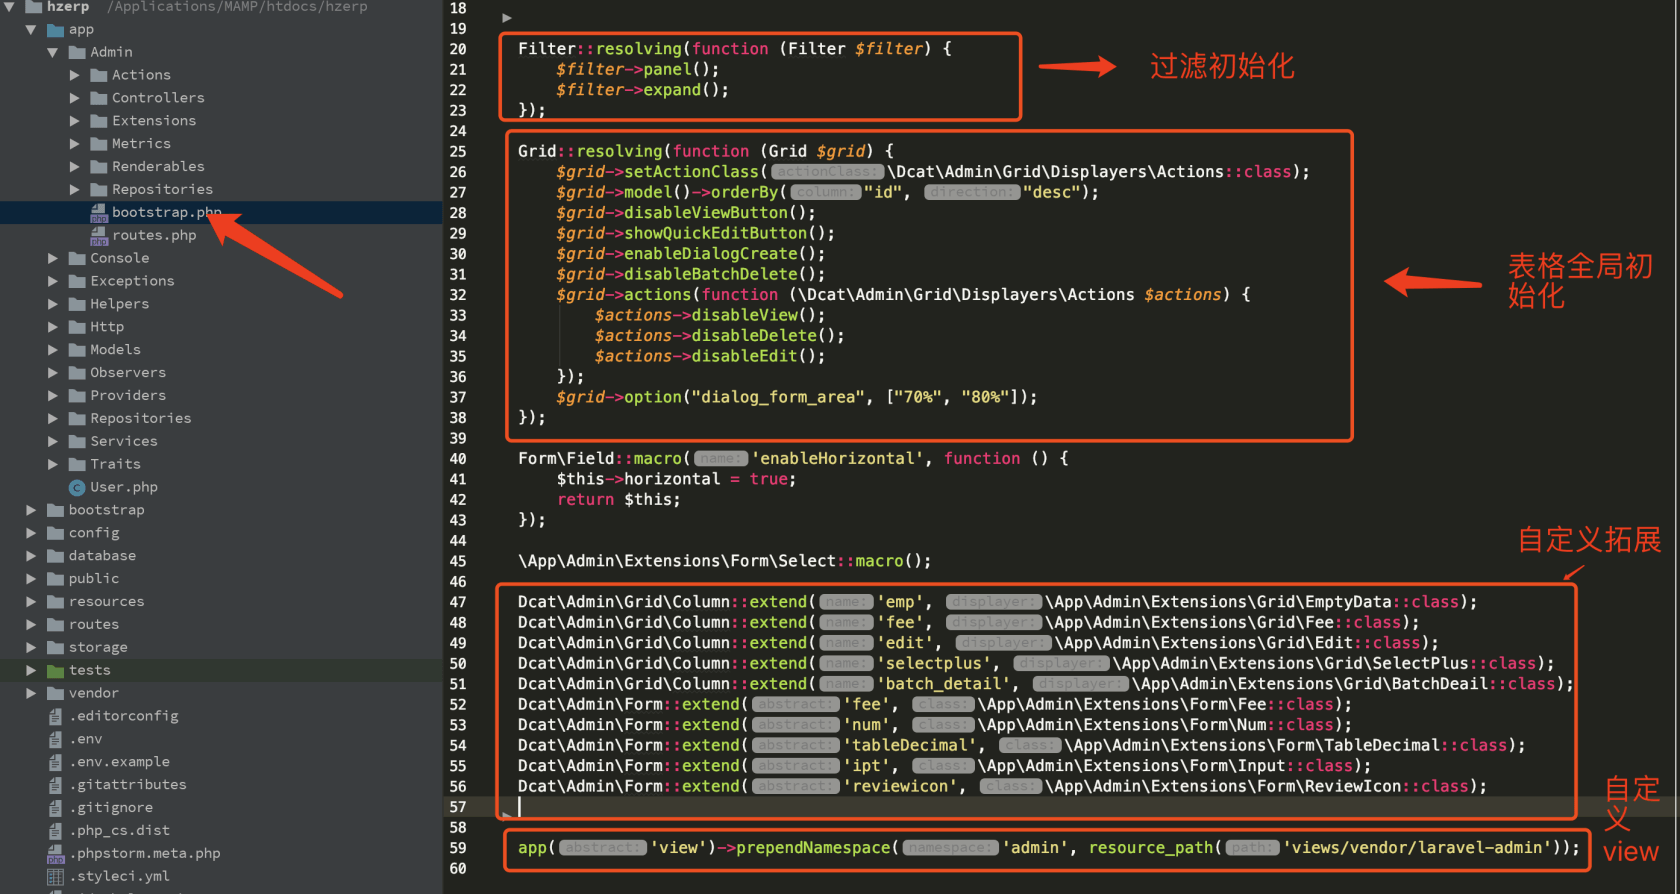Expand the Console folder arrow
The image size is (1680, 894).
tap(53, 258)
